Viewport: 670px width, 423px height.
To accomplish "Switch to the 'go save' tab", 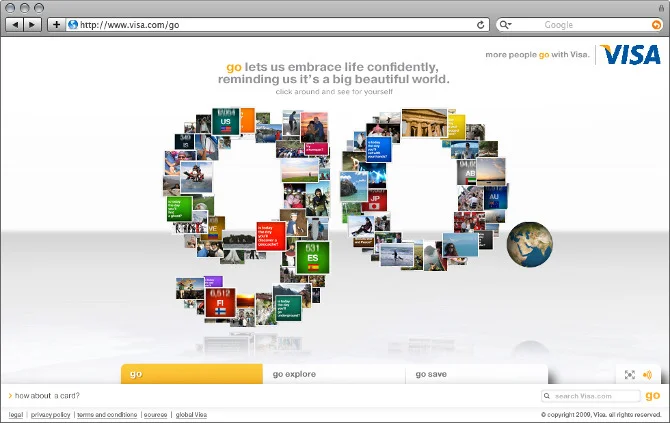I will coord(476,374).
